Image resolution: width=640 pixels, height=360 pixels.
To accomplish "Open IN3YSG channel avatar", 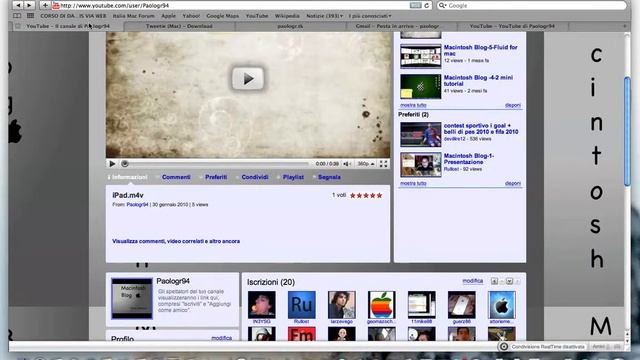I will [262, 304].
